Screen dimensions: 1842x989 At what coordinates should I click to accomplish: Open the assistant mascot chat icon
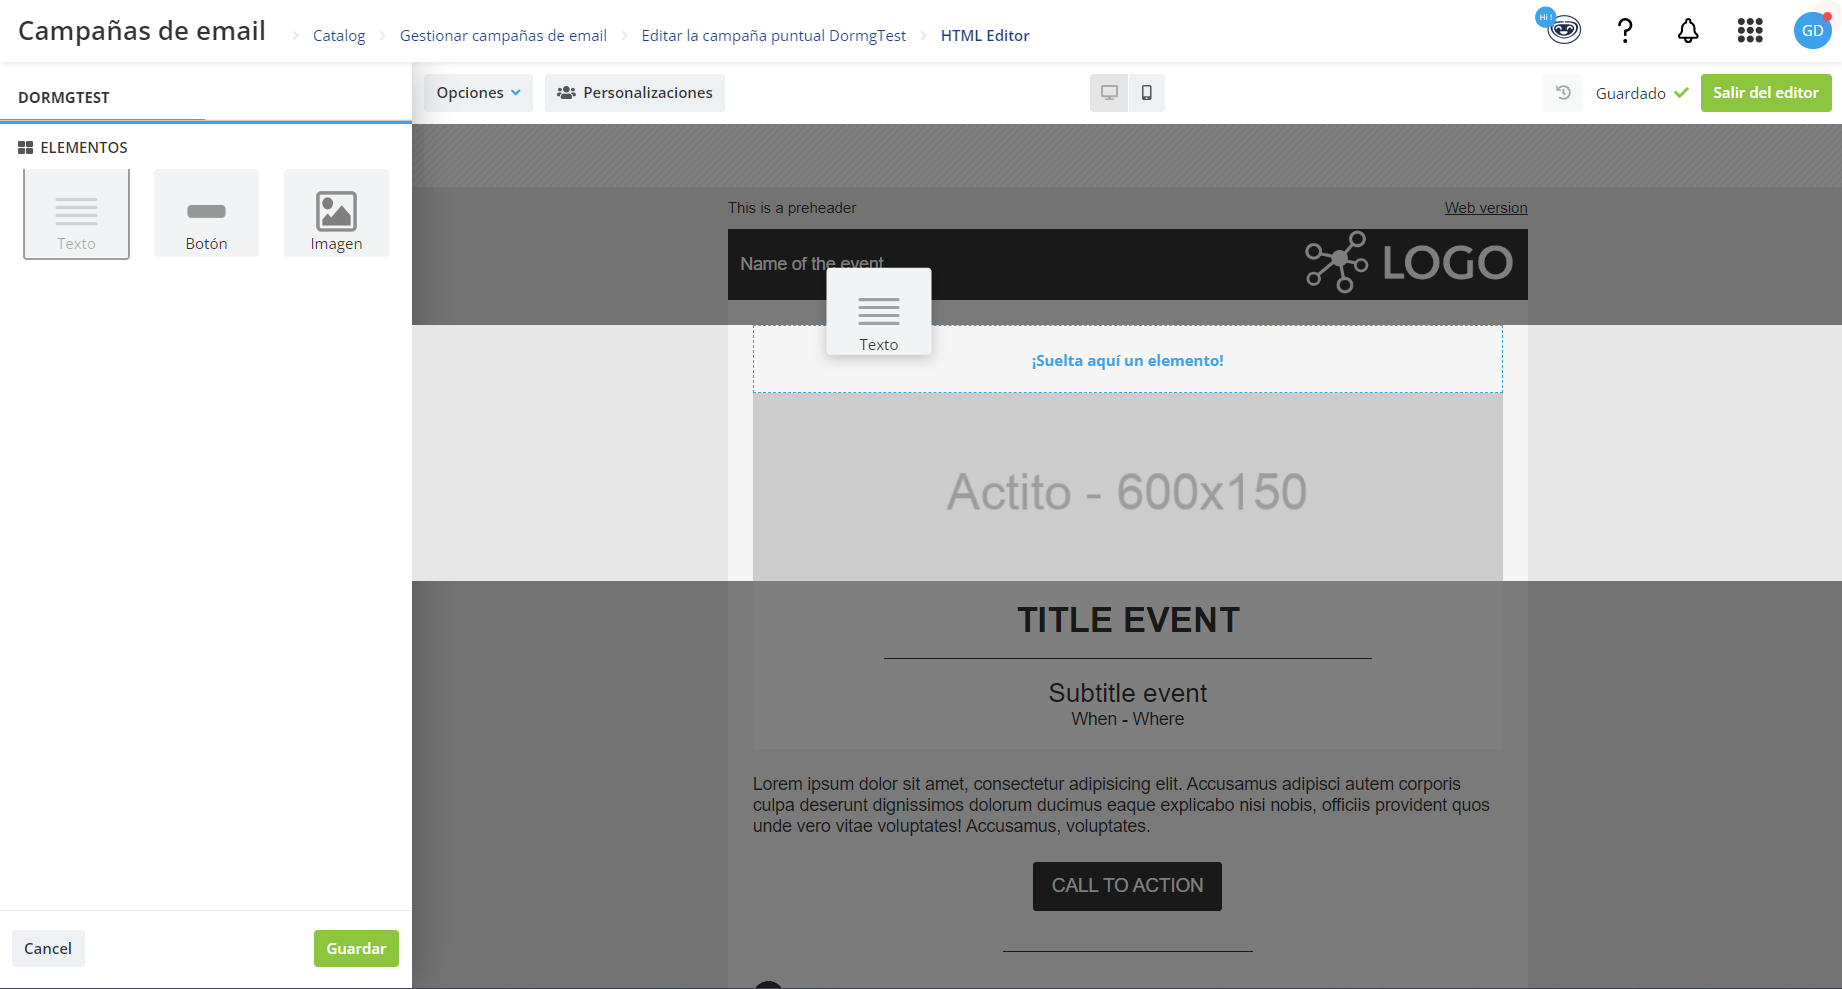pyautogui.click(x=1561, y=27)
